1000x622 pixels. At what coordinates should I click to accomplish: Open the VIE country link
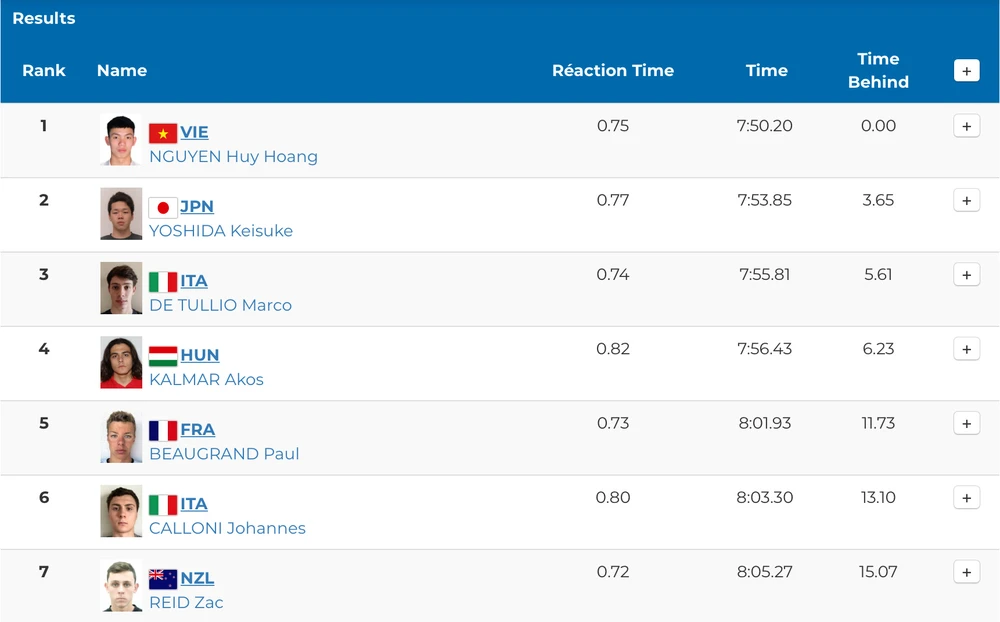coord(194,132)
